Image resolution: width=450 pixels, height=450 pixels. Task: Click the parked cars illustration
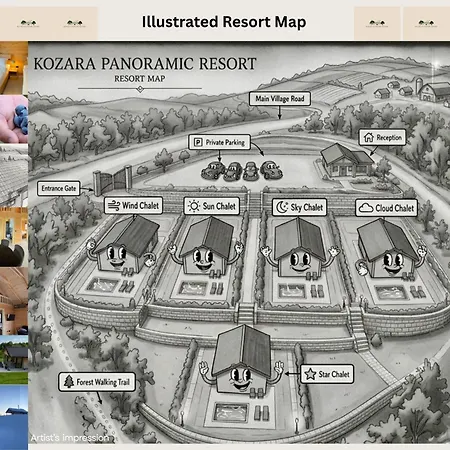coord(242,171)
